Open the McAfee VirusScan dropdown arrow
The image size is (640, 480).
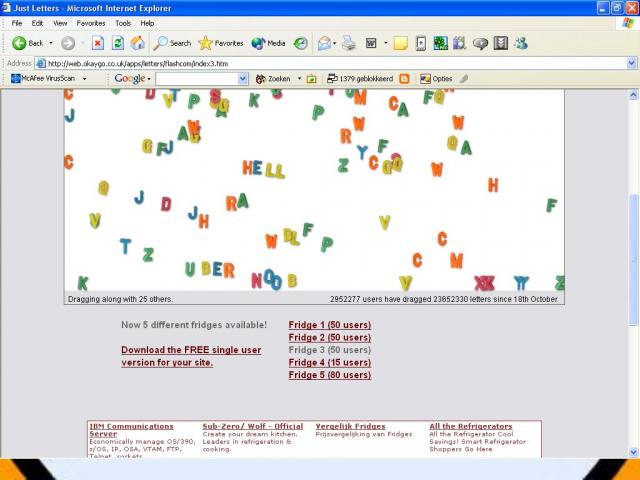pos(84,78)
